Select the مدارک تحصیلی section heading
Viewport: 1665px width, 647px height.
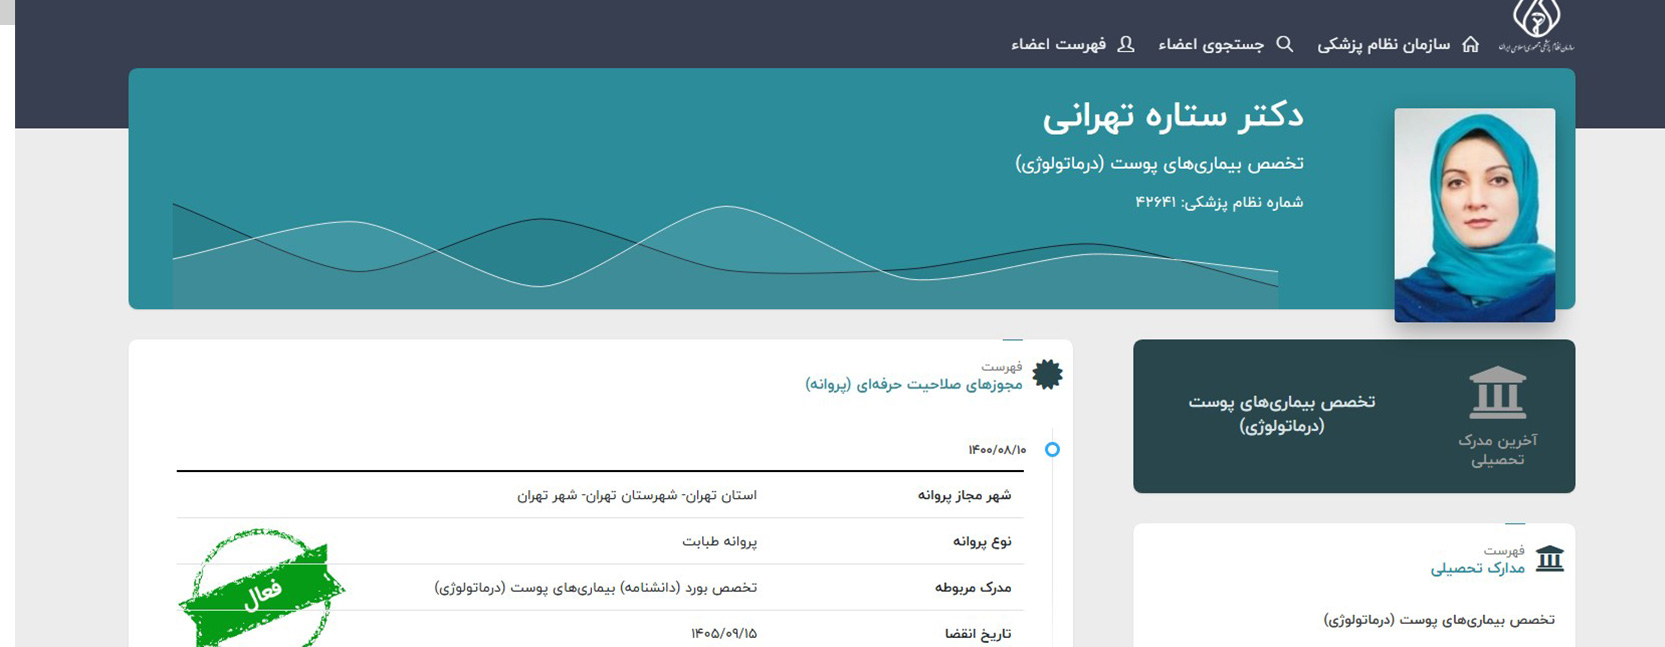click(1477, 568)
